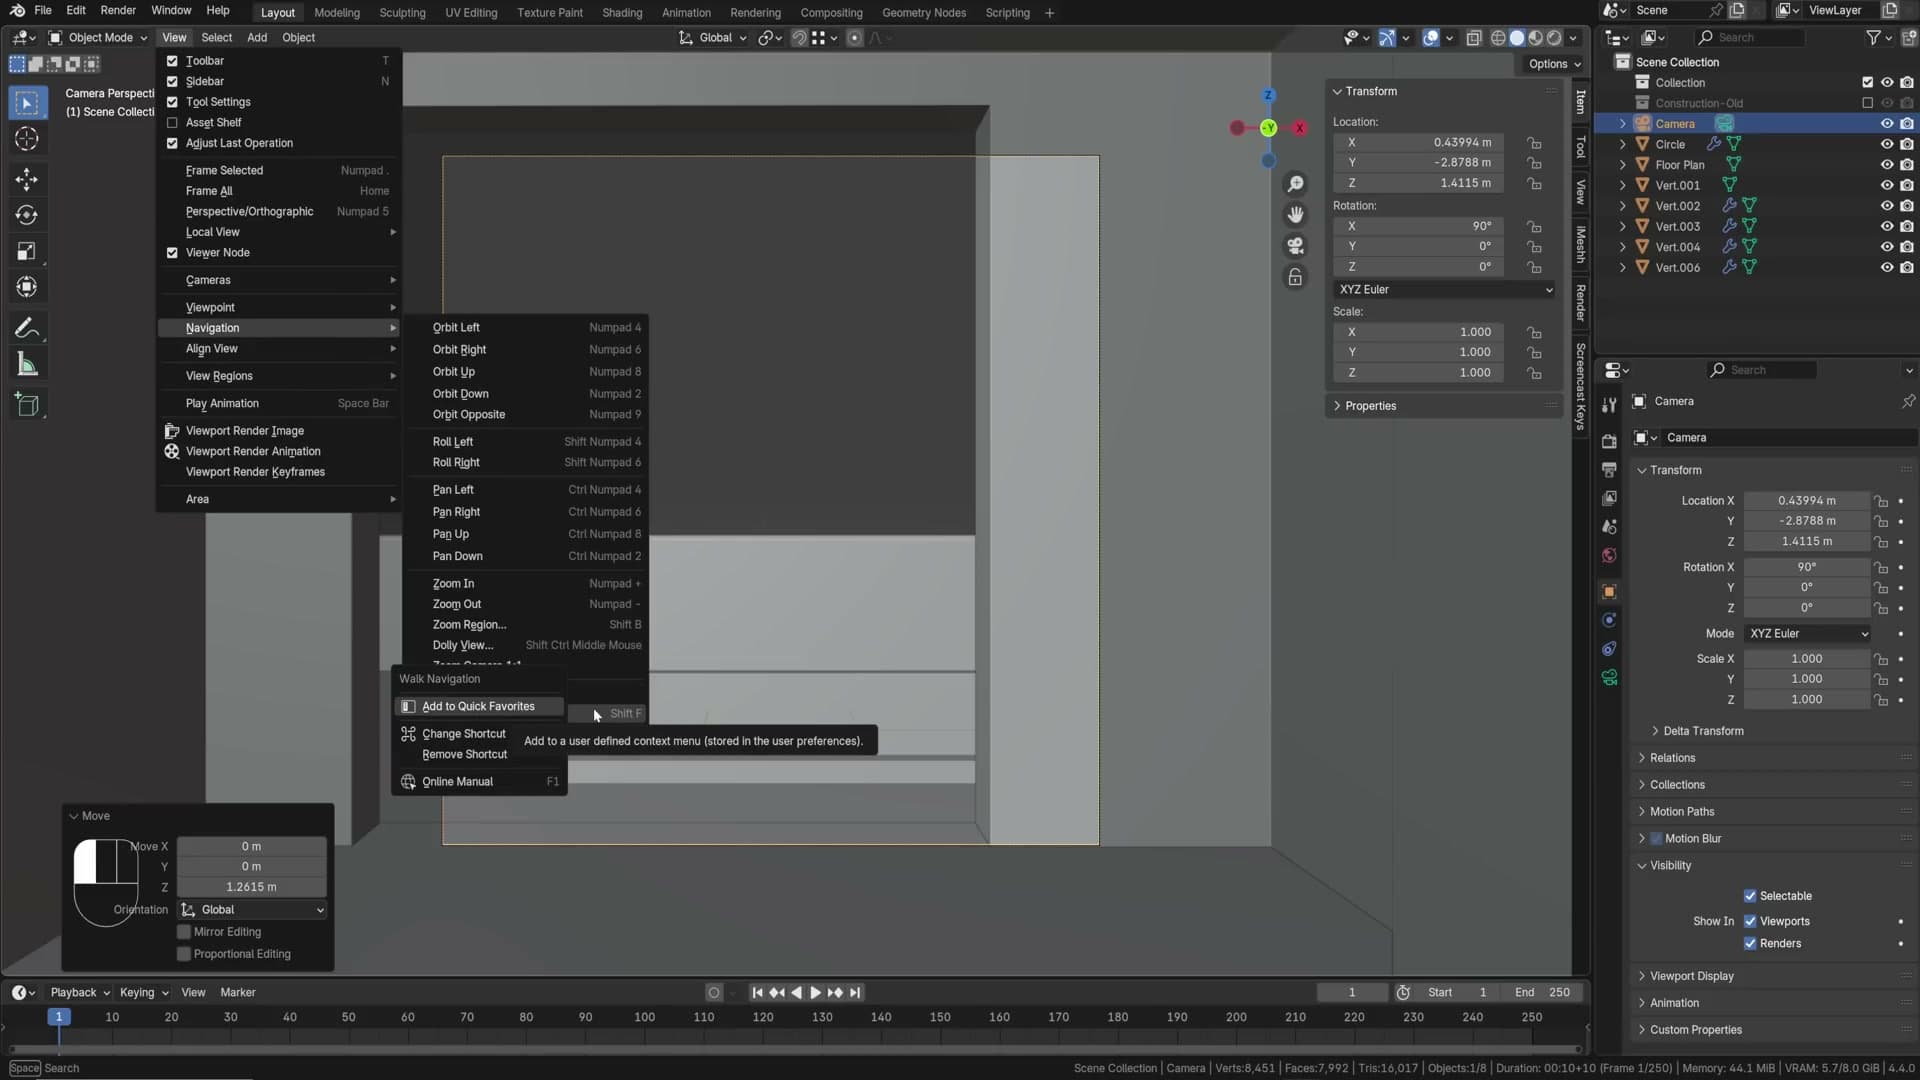
Task: Select the Add Cube tool
Action: coord(27,405)
